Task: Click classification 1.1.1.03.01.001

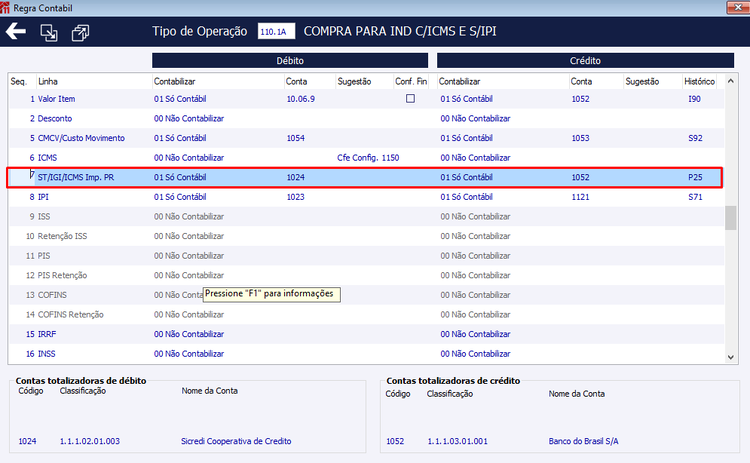Action: click(457, 441)
